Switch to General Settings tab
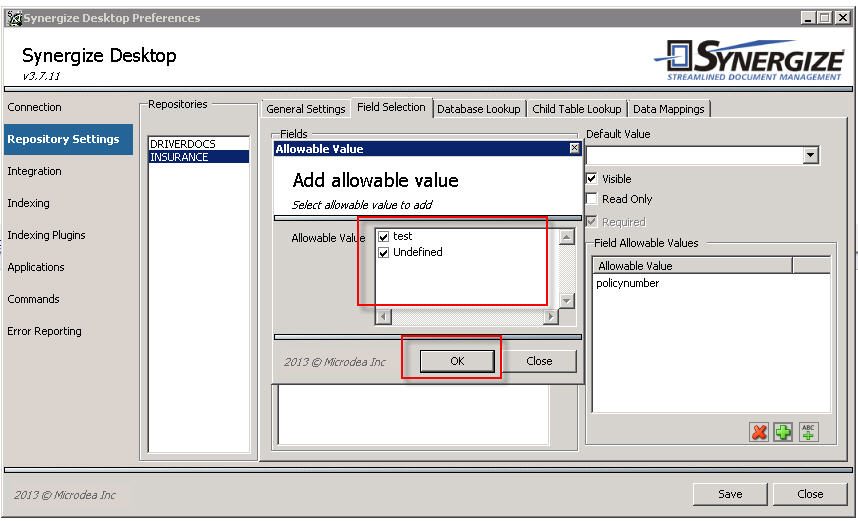 pos(305,109)
